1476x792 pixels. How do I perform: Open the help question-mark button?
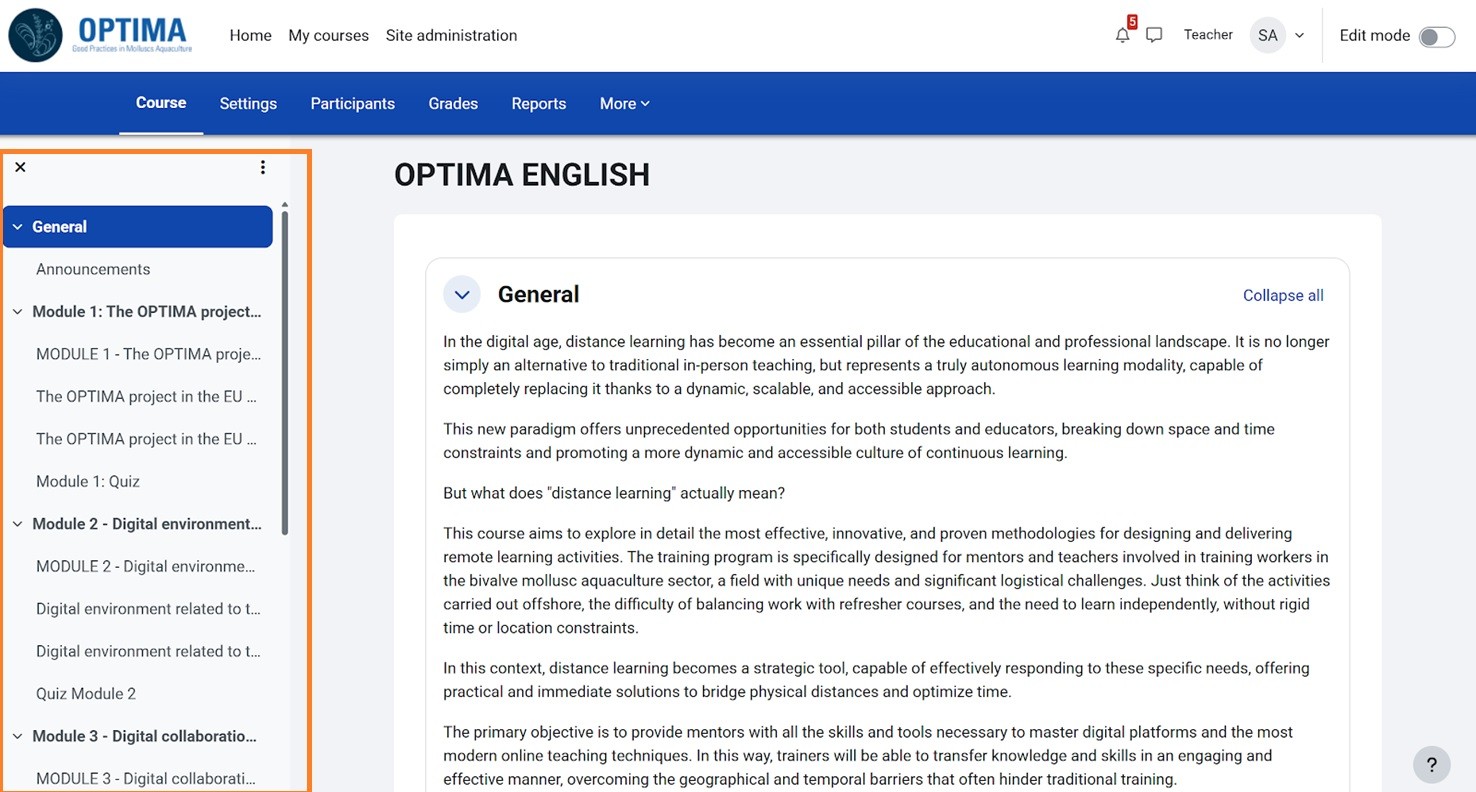click(x=1432, y=765)
